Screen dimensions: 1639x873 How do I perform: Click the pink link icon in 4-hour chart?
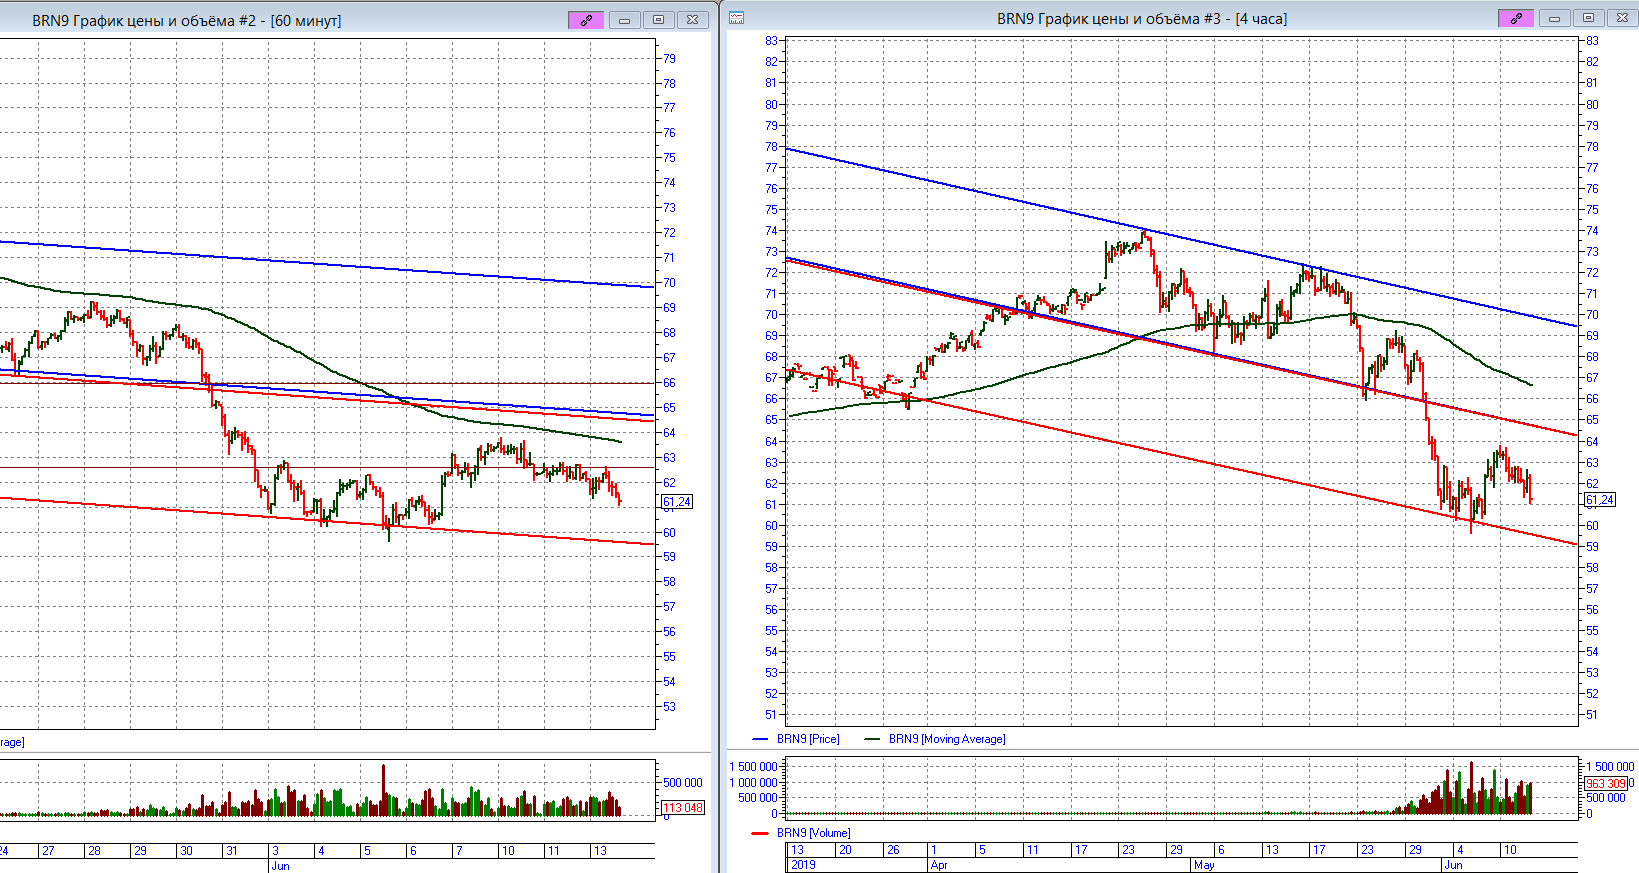click(1516, 18)
